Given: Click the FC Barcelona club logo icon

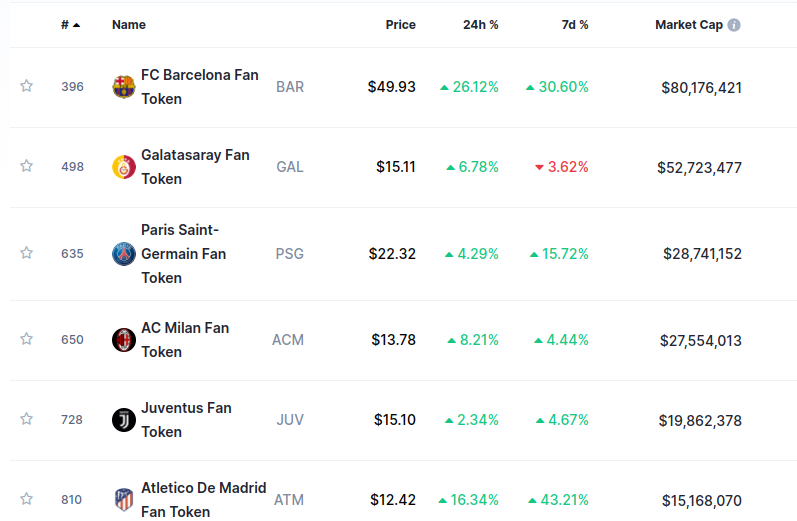Looking at the screenshot, I should pyautogui.click(x=123, y=87).
